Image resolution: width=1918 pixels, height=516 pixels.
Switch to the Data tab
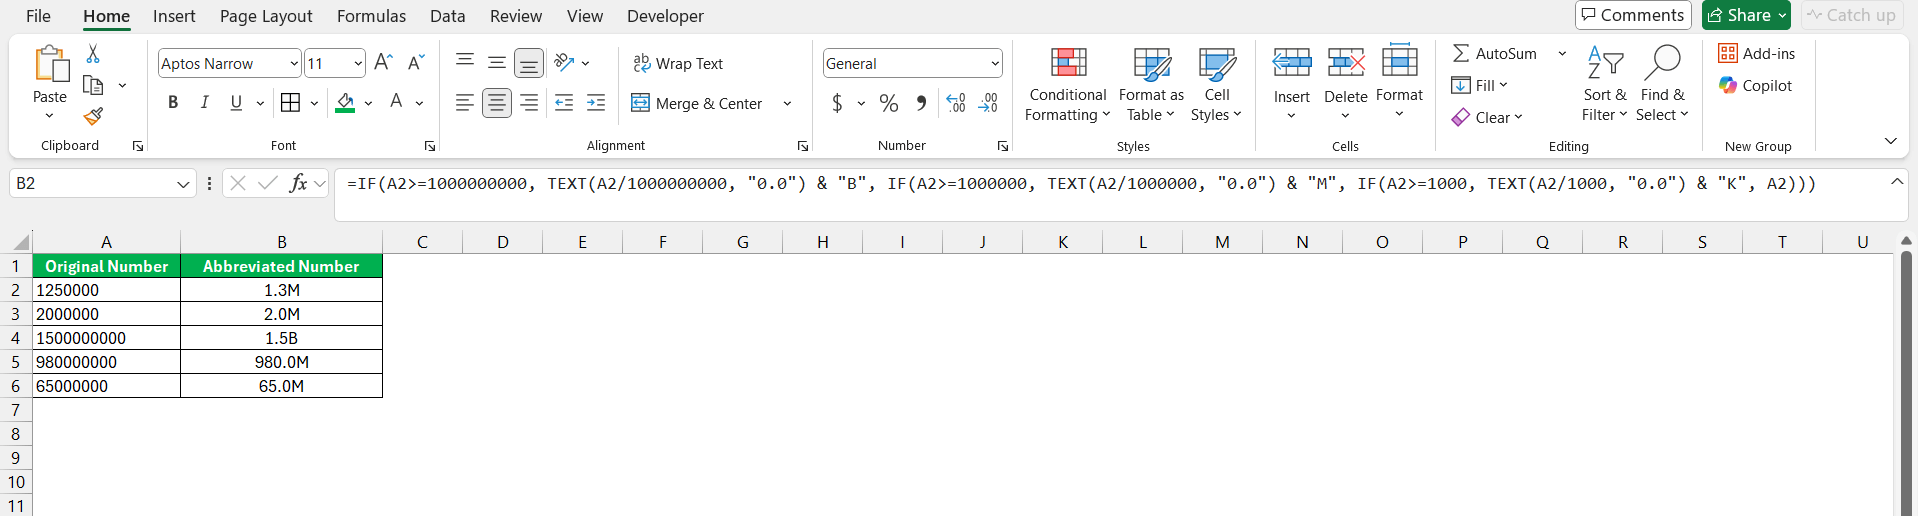(x=447, y=16)
